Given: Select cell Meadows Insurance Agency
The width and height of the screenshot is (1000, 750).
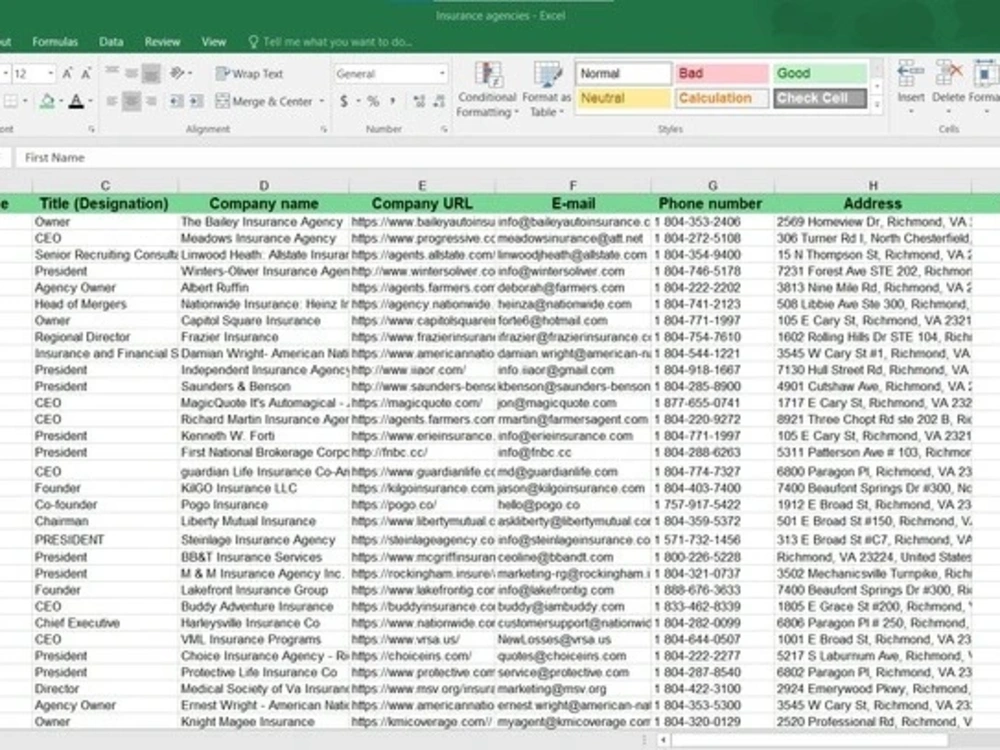Looking at the screenshot, I should tap(264, 239).
